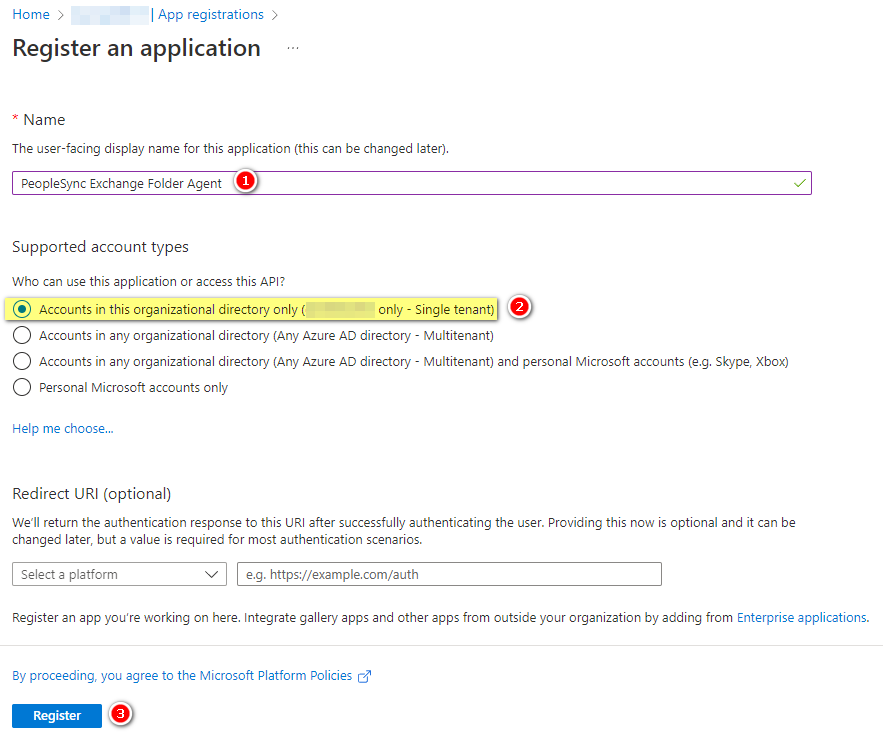The height and width of the screenshot is (734, 883).
Task: Open the Help me choose link
Action: pyautogui.click(x=63, y=429)
